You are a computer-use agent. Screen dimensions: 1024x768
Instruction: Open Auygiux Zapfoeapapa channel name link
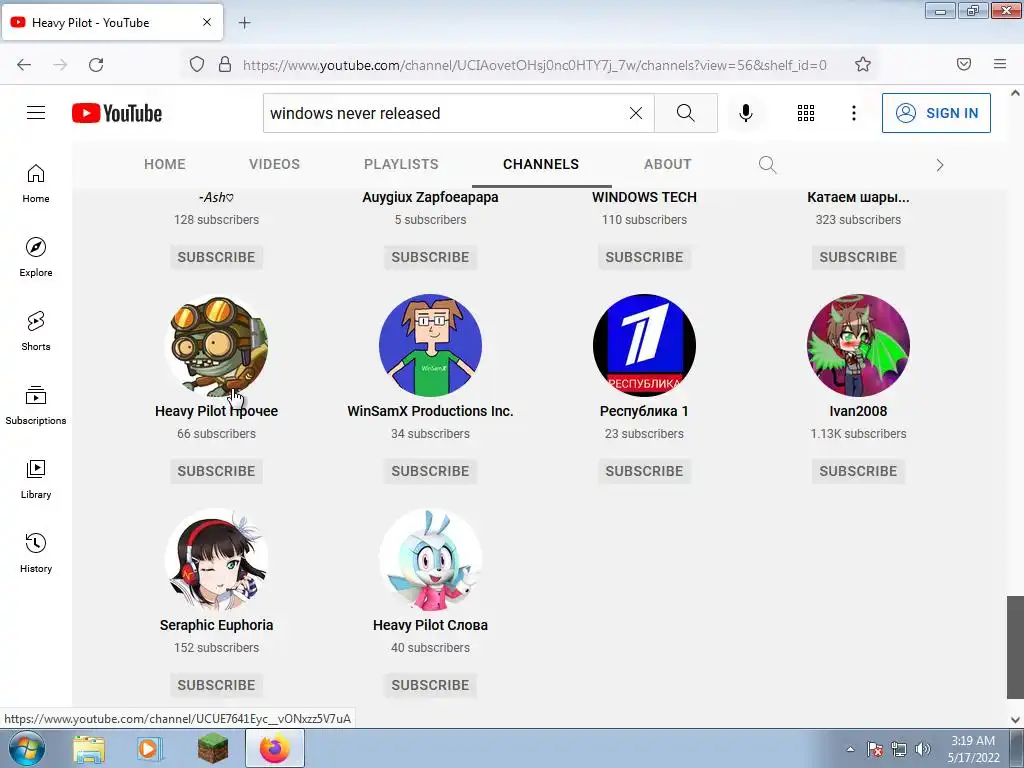point(430,197)
